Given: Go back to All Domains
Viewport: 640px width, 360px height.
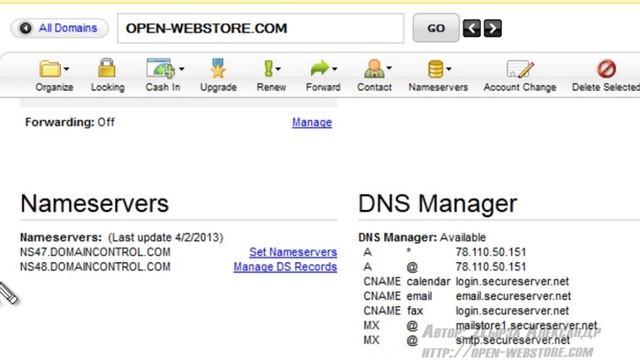Looking at the screenshot, I should 60,28.
